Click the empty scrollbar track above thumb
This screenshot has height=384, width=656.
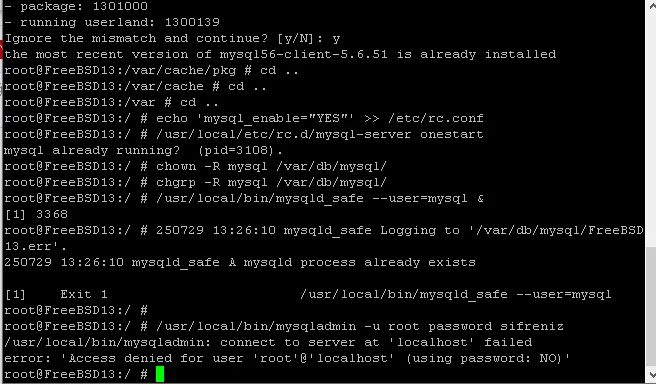pos(651,129)
